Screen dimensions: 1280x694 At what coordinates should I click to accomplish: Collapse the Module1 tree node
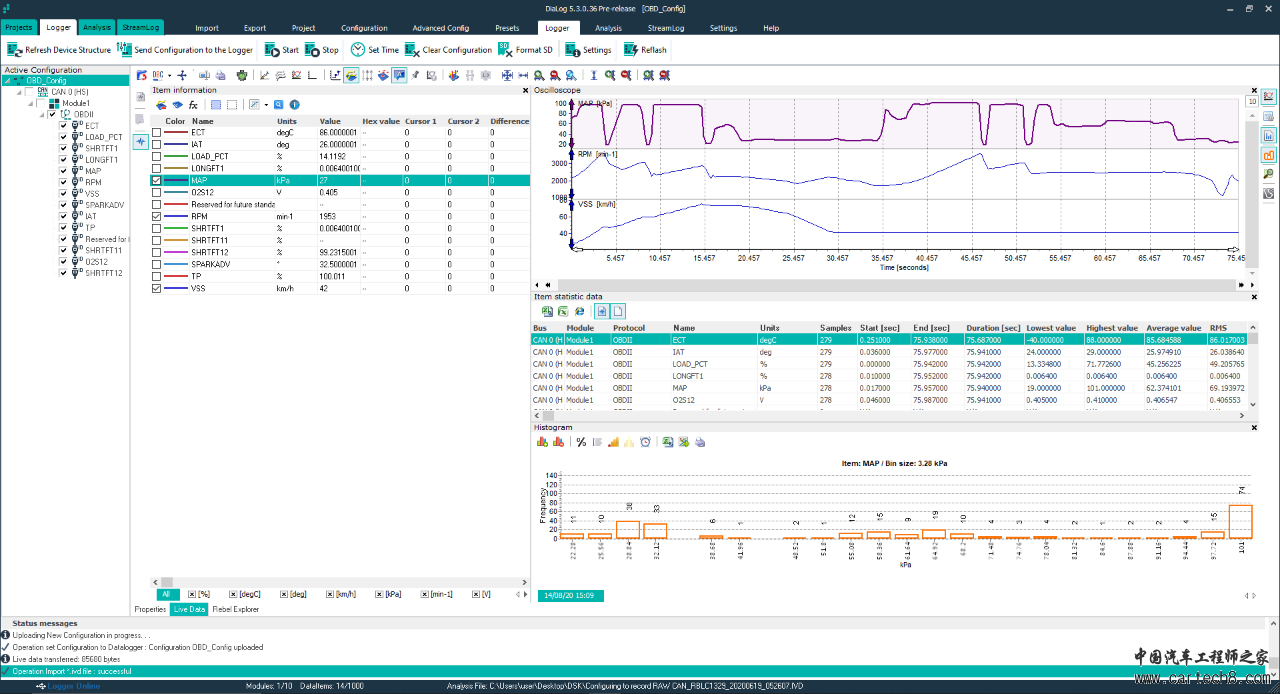click(x=31, y=103)
